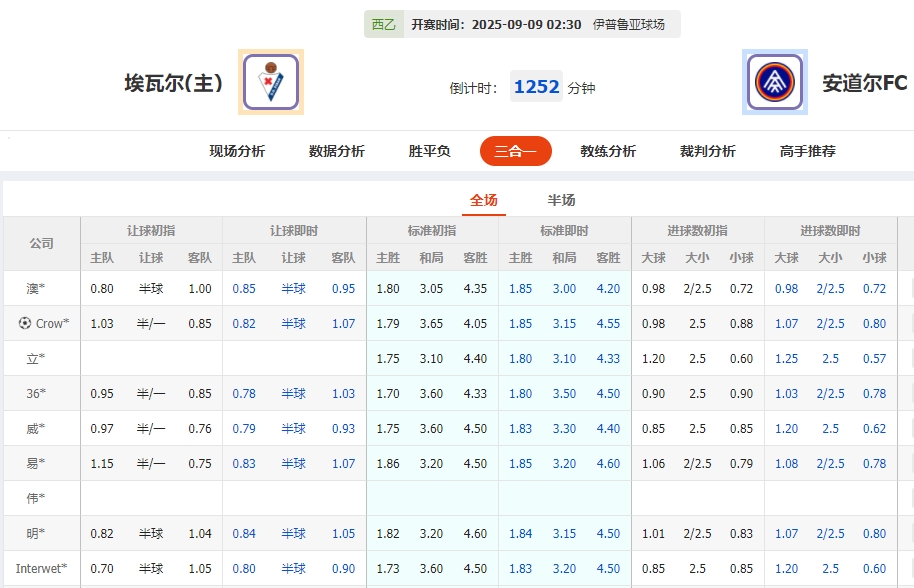Click the blue 半球 live handicap for 澳*
914x588 pixels.
tap(293, 288)
